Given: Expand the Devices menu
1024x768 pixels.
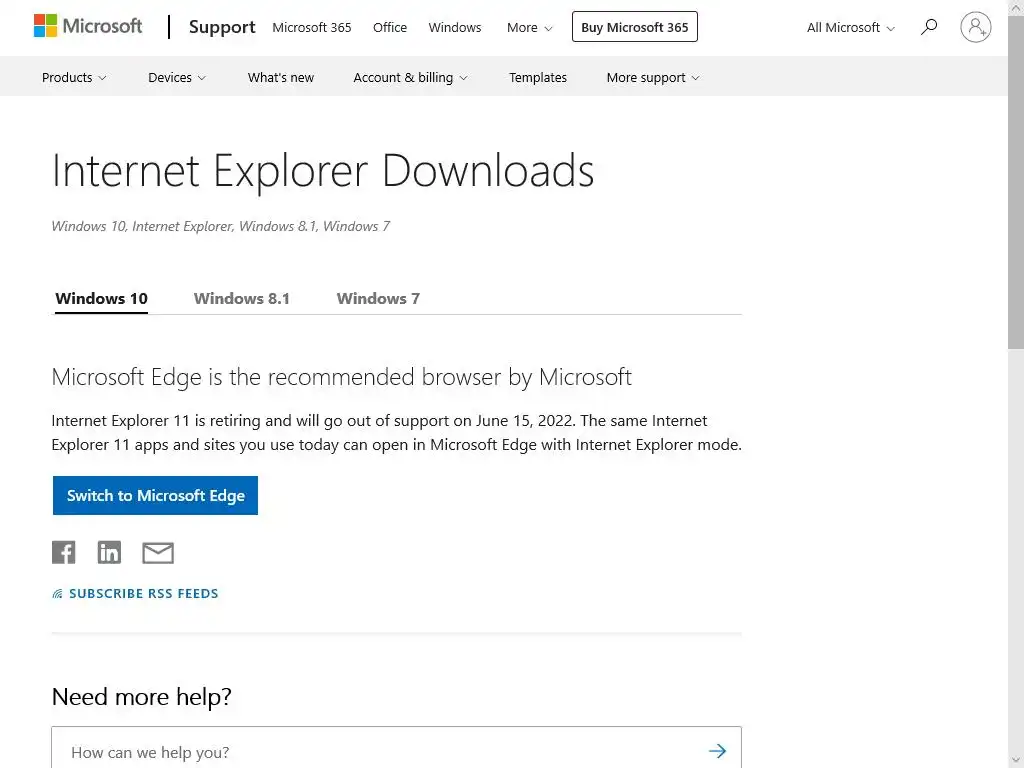Looking at the screenshot, I should click(177, 77).
